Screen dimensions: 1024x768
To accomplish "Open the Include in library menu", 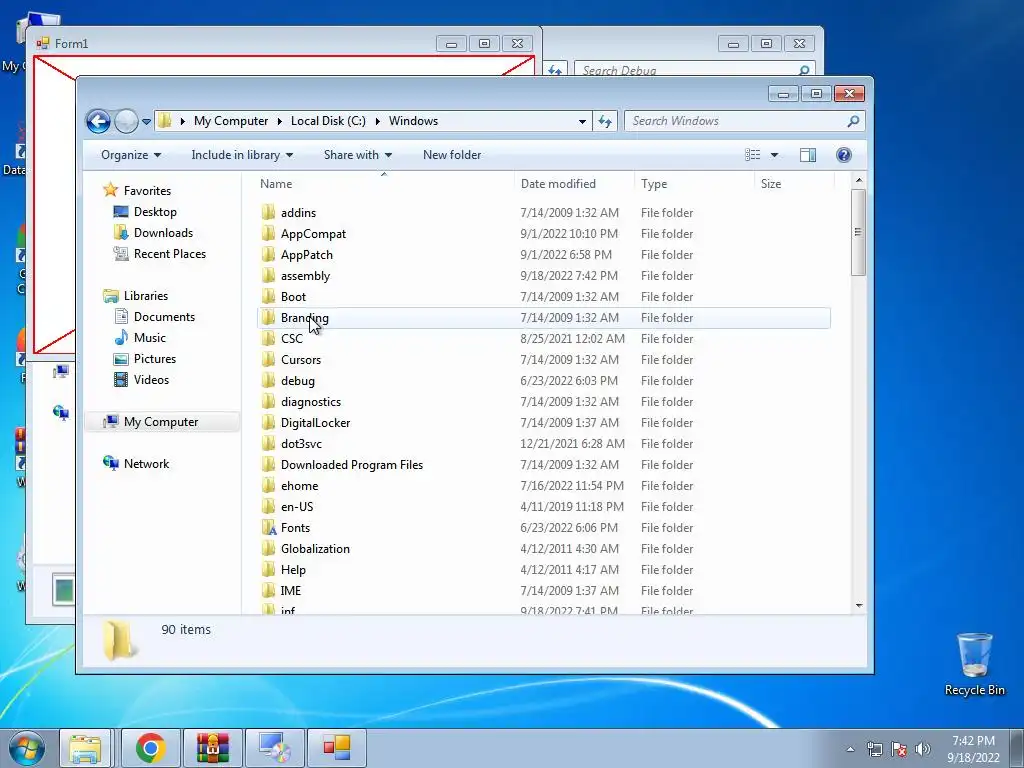I will tap(242, 155).
